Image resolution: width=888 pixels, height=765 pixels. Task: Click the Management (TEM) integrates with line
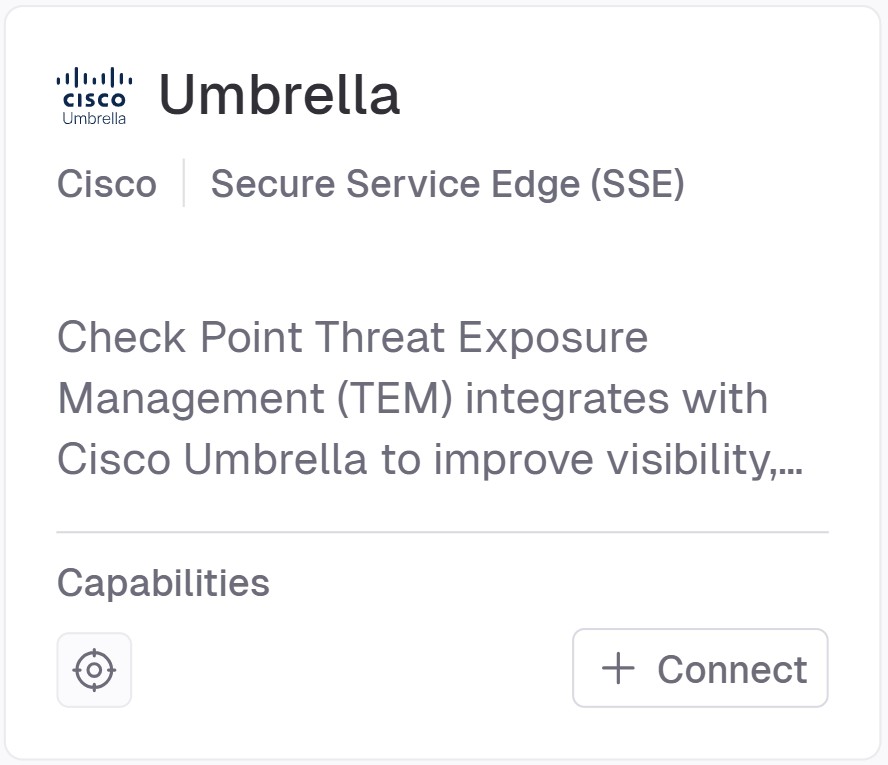point(412,398)
